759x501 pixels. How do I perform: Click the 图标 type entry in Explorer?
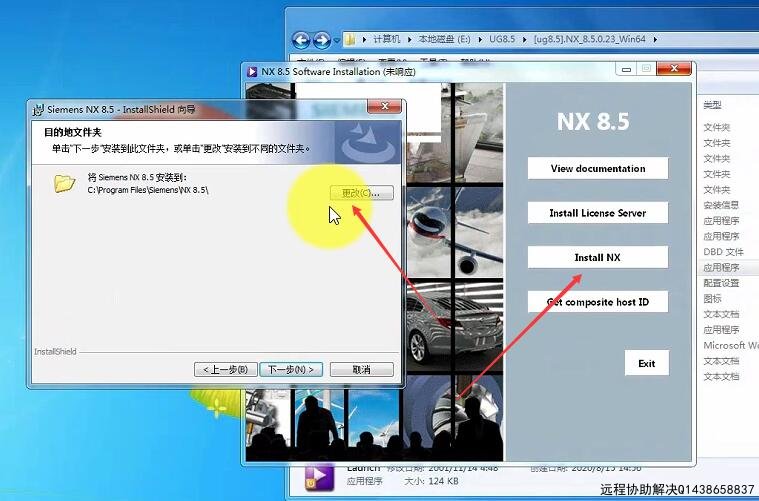coord(713,299)
